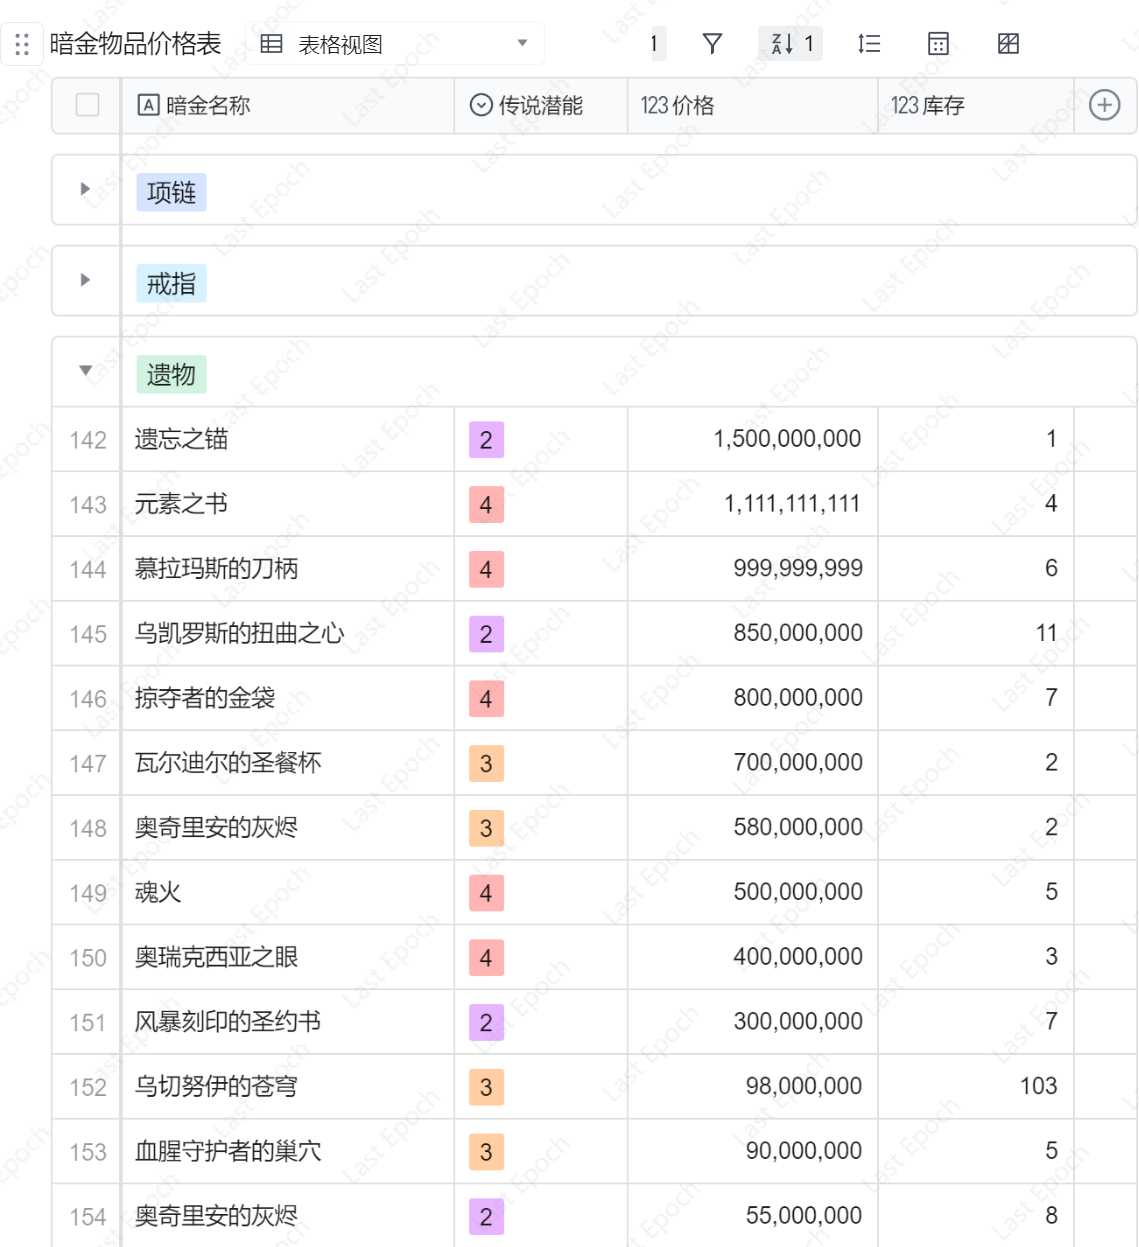
Task: Open the statistics calculator icon
Action: click(x=938, y=44)
